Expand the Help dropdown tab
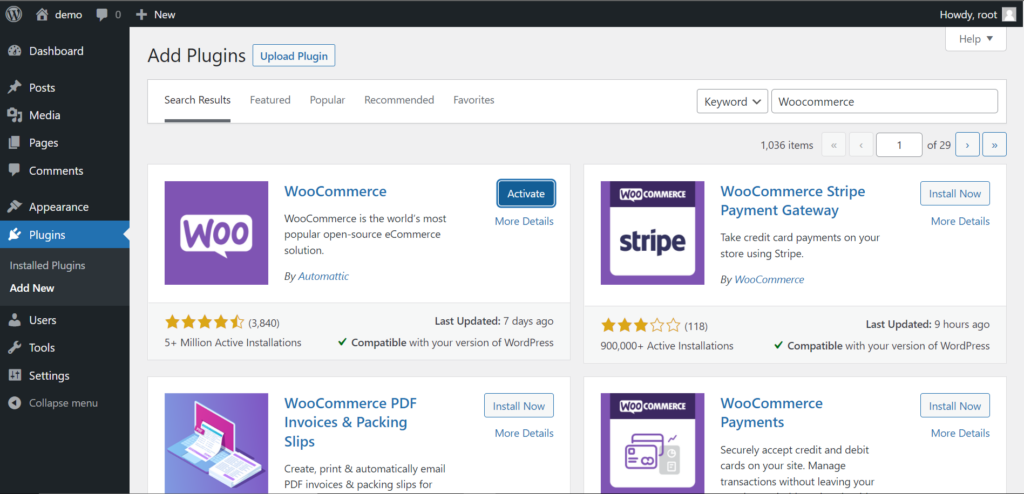 976,39
